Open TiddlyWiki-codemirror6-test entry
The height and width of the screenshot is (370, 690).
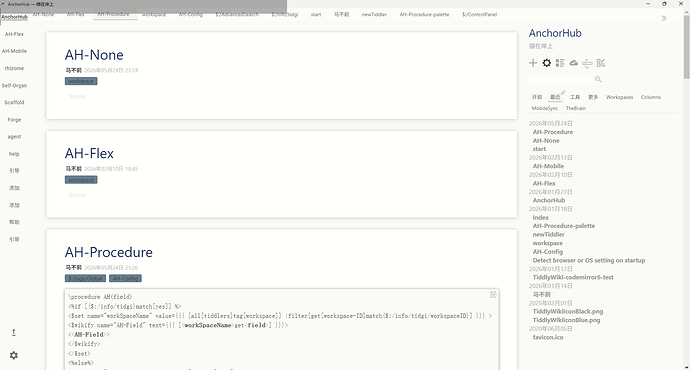(573, 277)
